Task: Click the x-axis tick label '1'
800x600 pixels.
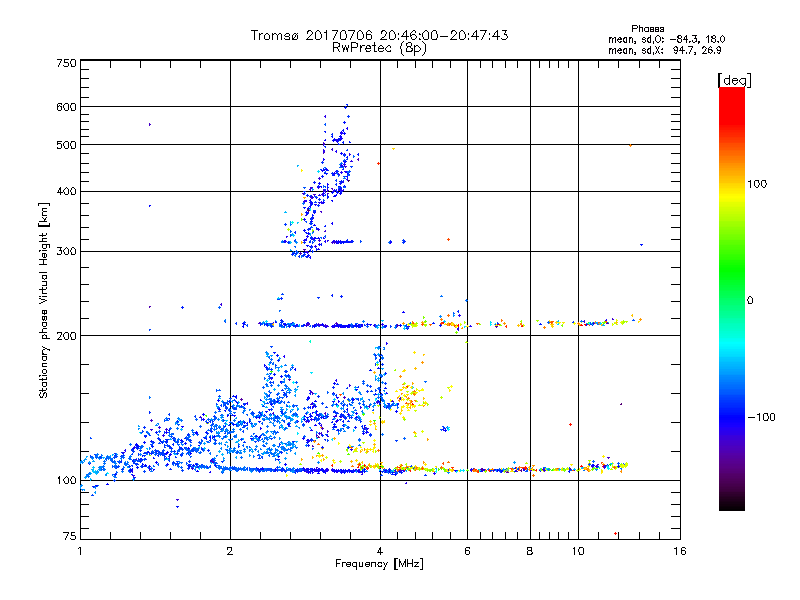Action: [80, 551]
